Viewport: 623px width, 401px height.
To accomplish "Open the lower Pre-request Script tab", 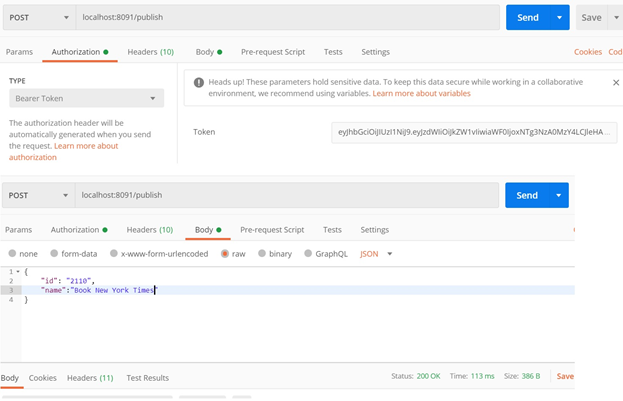I will tap(272, 230).
